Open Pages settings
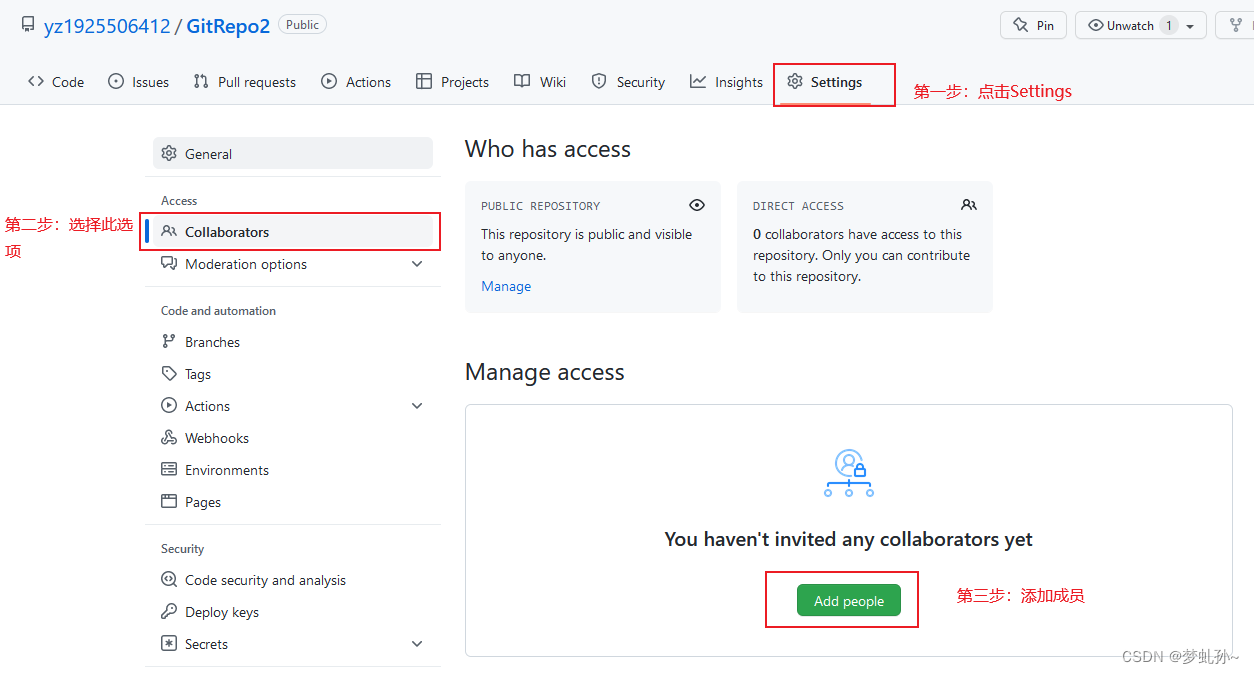 293,502
